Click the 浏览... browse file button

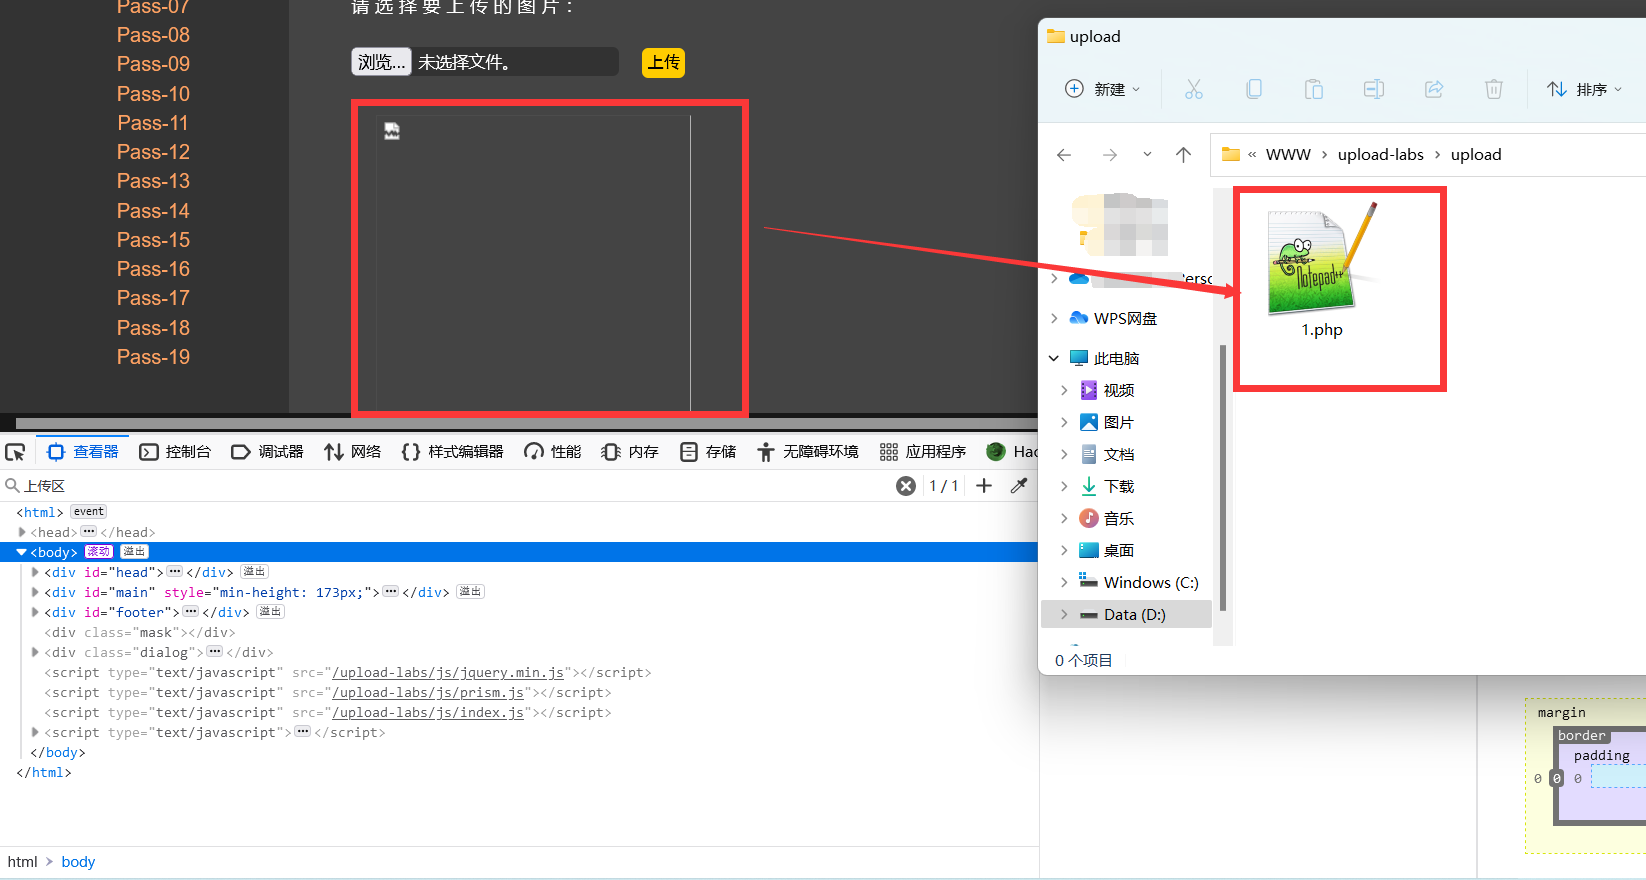pyautogui.click(x=381, y=62)
